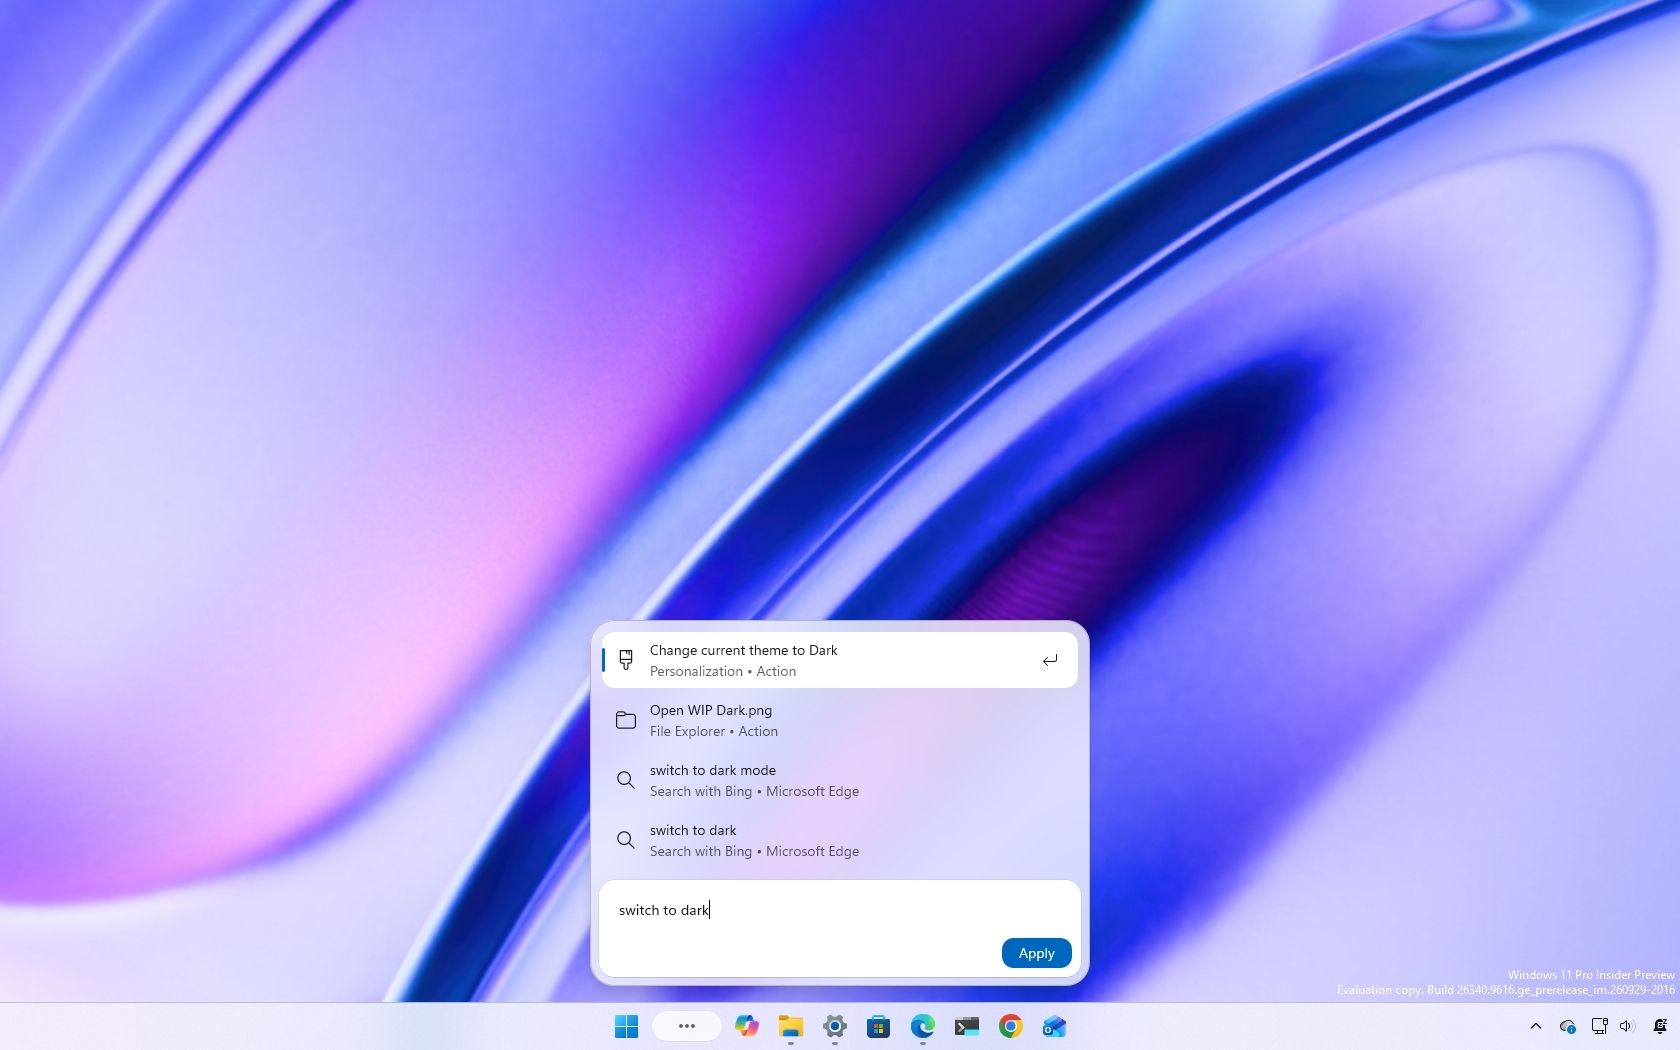Image resolution: width=1680 pixels, height=1050 pixels.
Task: Focus the 'switch to dark' text input
Action: point(839,910)
